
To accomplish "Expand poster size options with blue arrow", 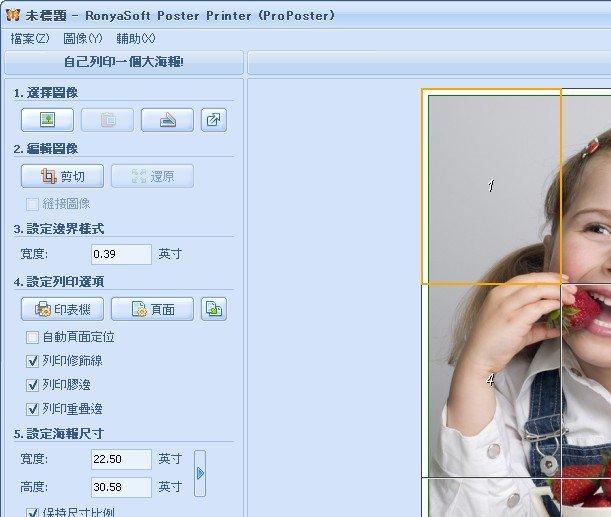I will click(x=200, y=474).
